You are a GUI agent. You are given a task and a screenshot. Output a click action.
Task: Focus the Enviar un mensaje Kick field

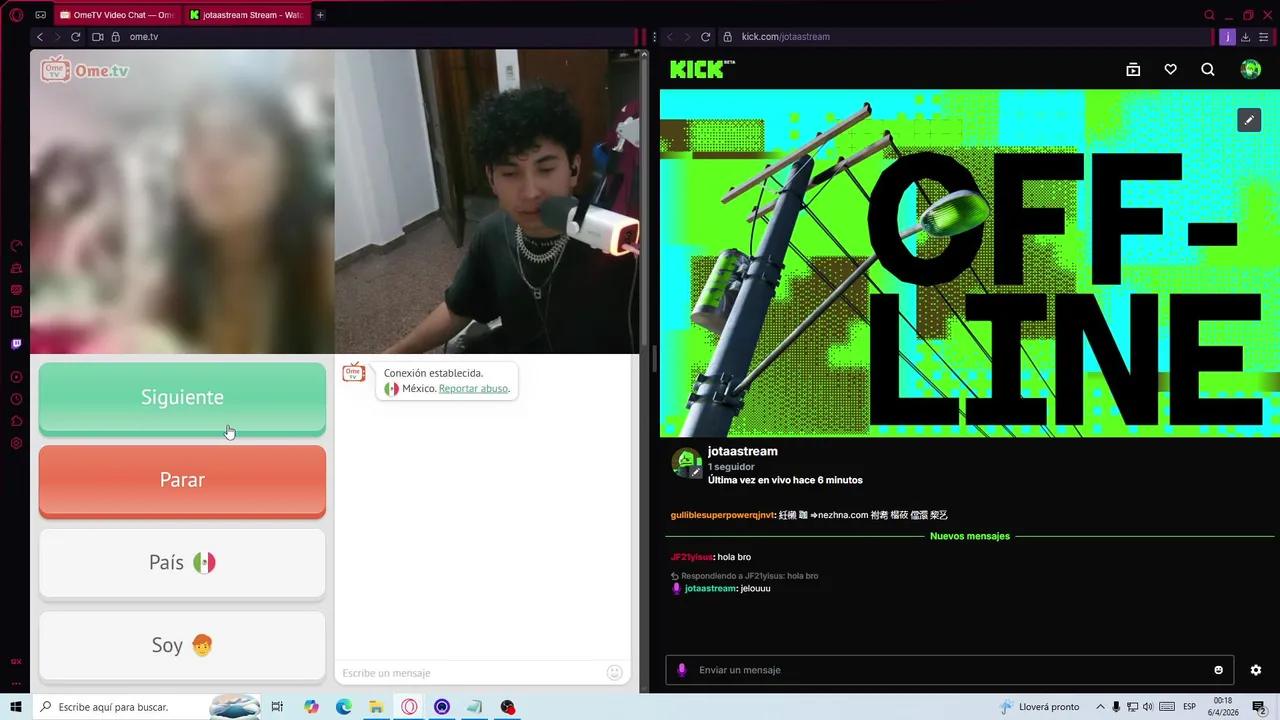click(948, 670)
